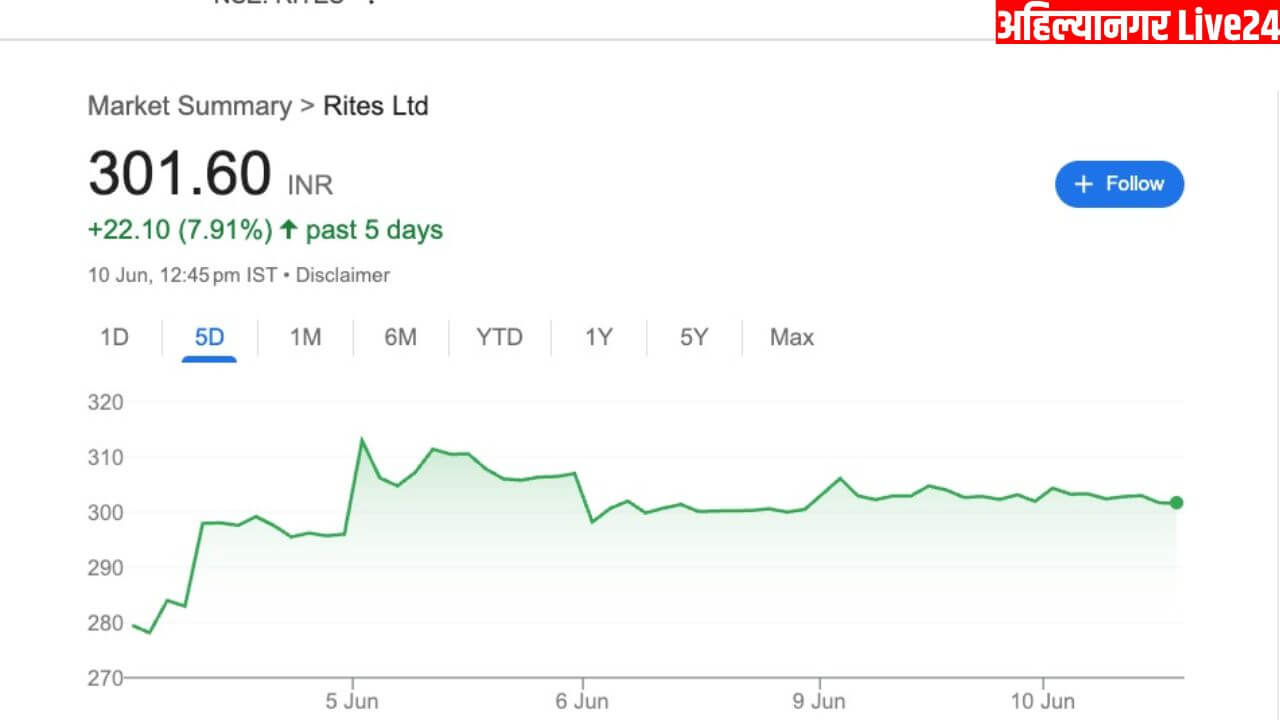The width and height of the screenshot is (1280, 720).
Task: Open the Market Summary breadcrumb link
Action: pos(190,106)
